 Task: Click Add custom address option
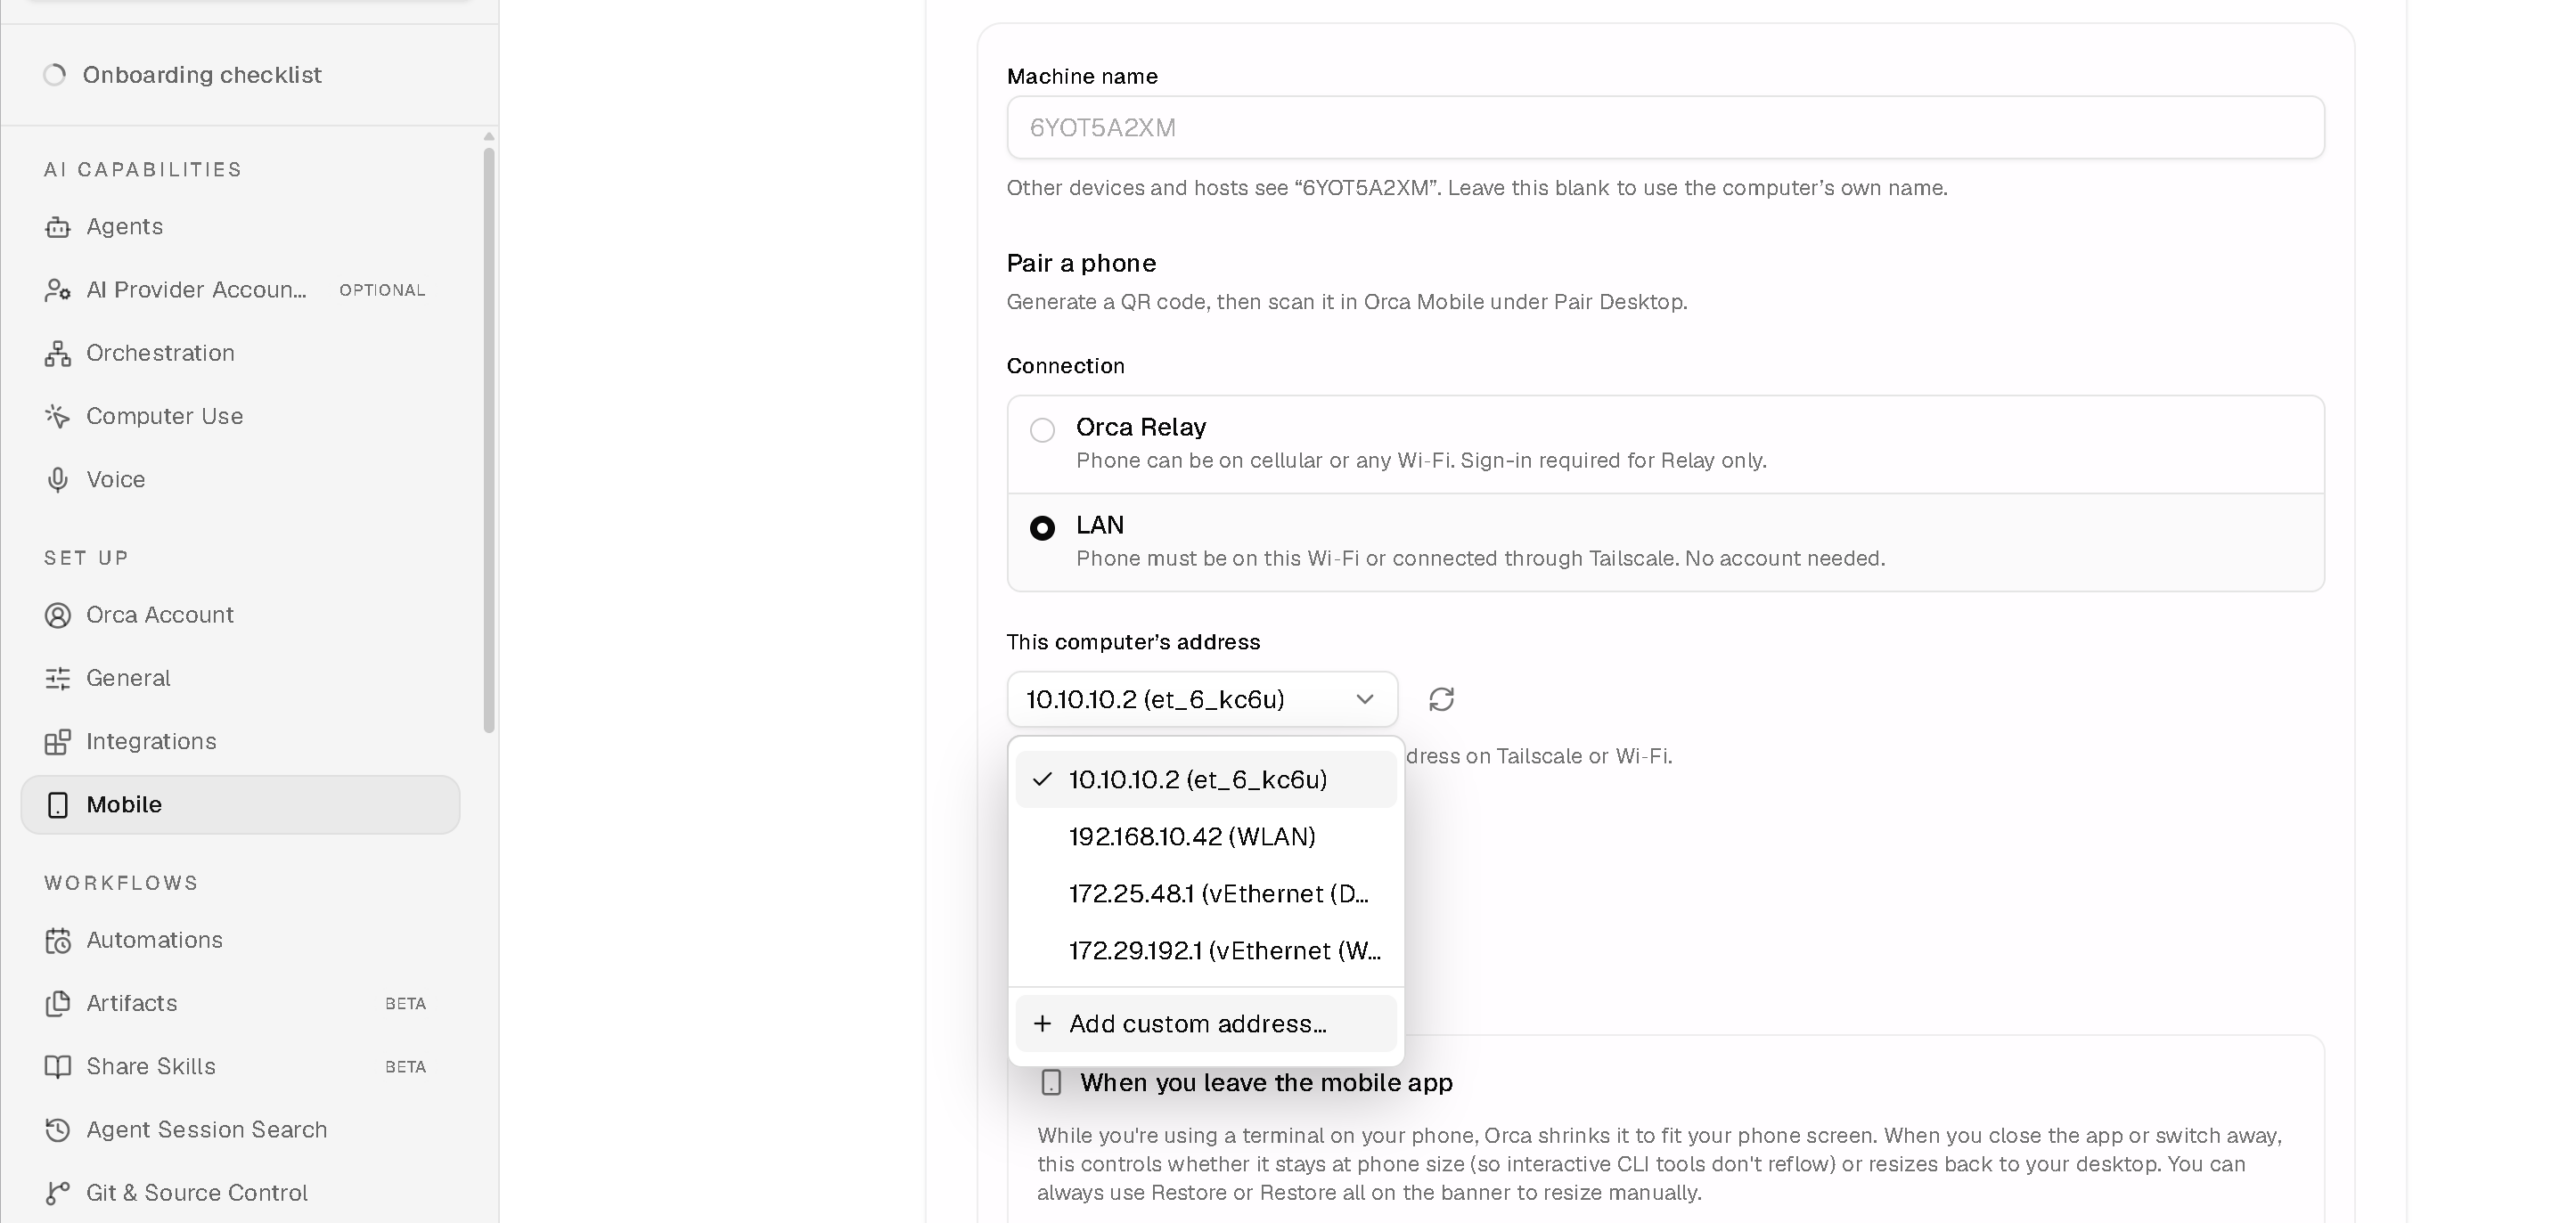tap(1206, 1024)
